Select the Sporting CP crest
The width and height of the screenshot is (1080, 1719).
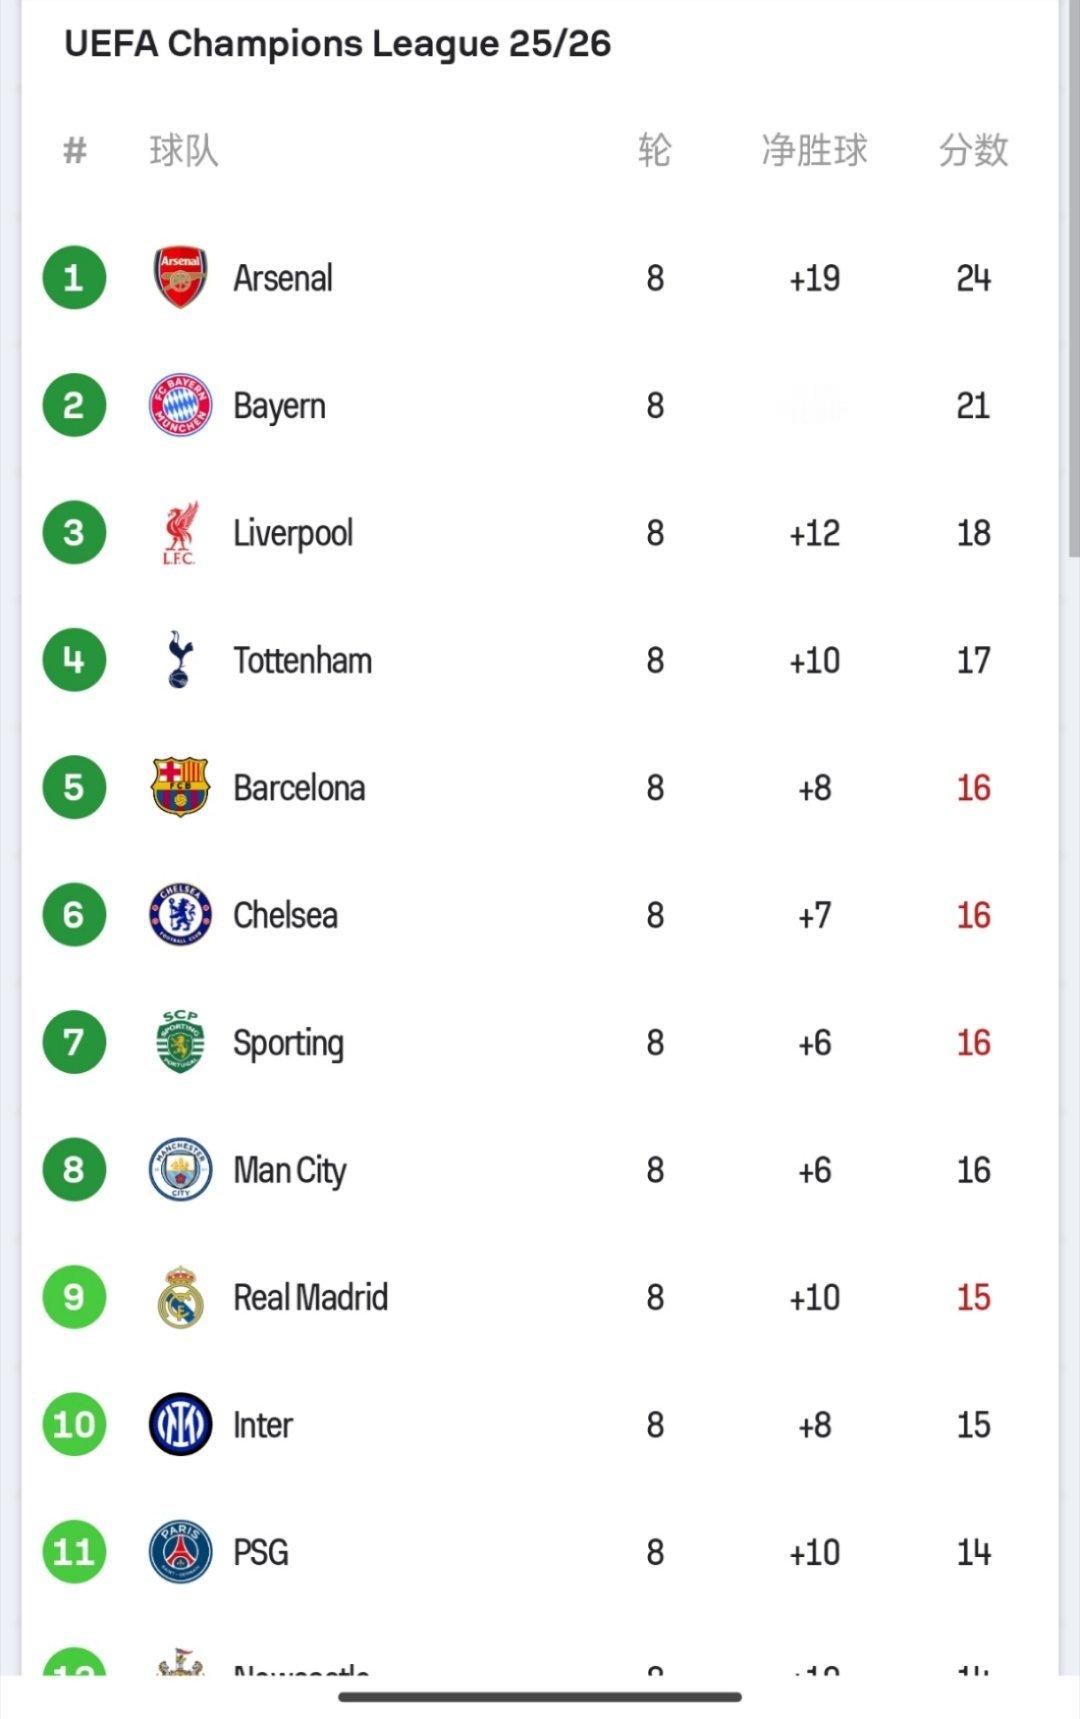[x=180, y=1042]
